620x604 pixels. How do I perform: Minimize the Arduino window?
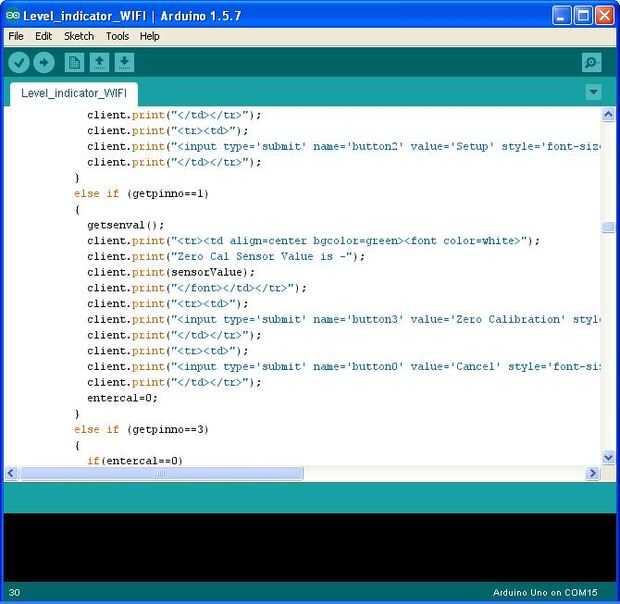(x=561, y=16)
